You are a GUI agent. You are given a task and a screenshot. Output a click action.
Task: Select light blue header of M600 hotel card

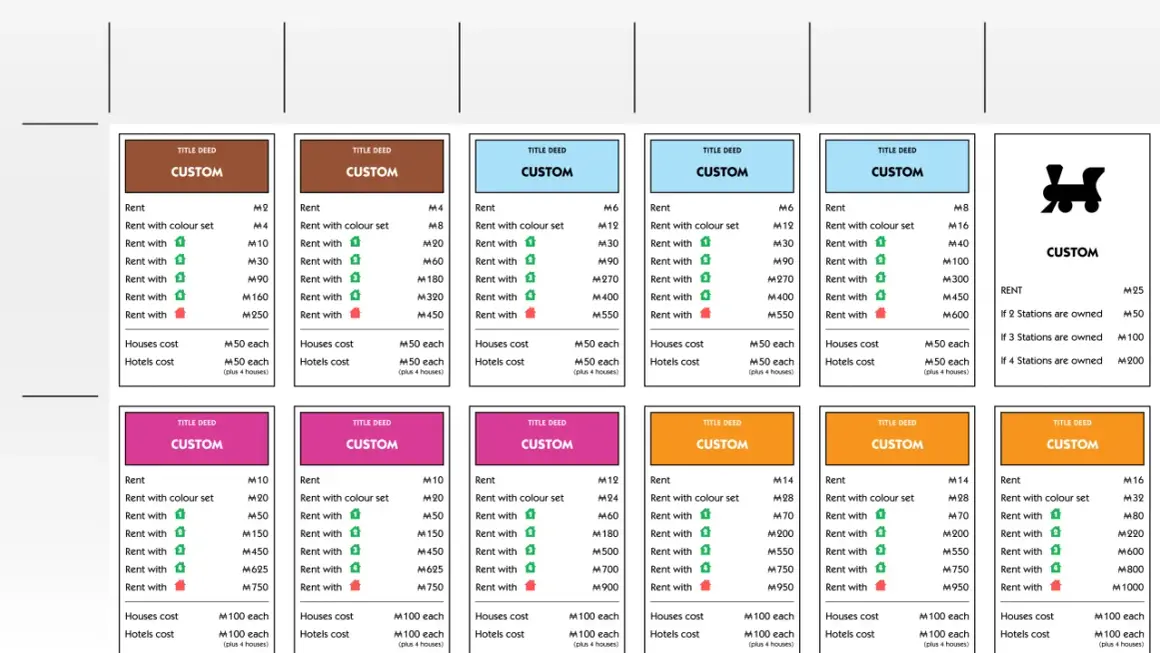(x=897, y=166)
